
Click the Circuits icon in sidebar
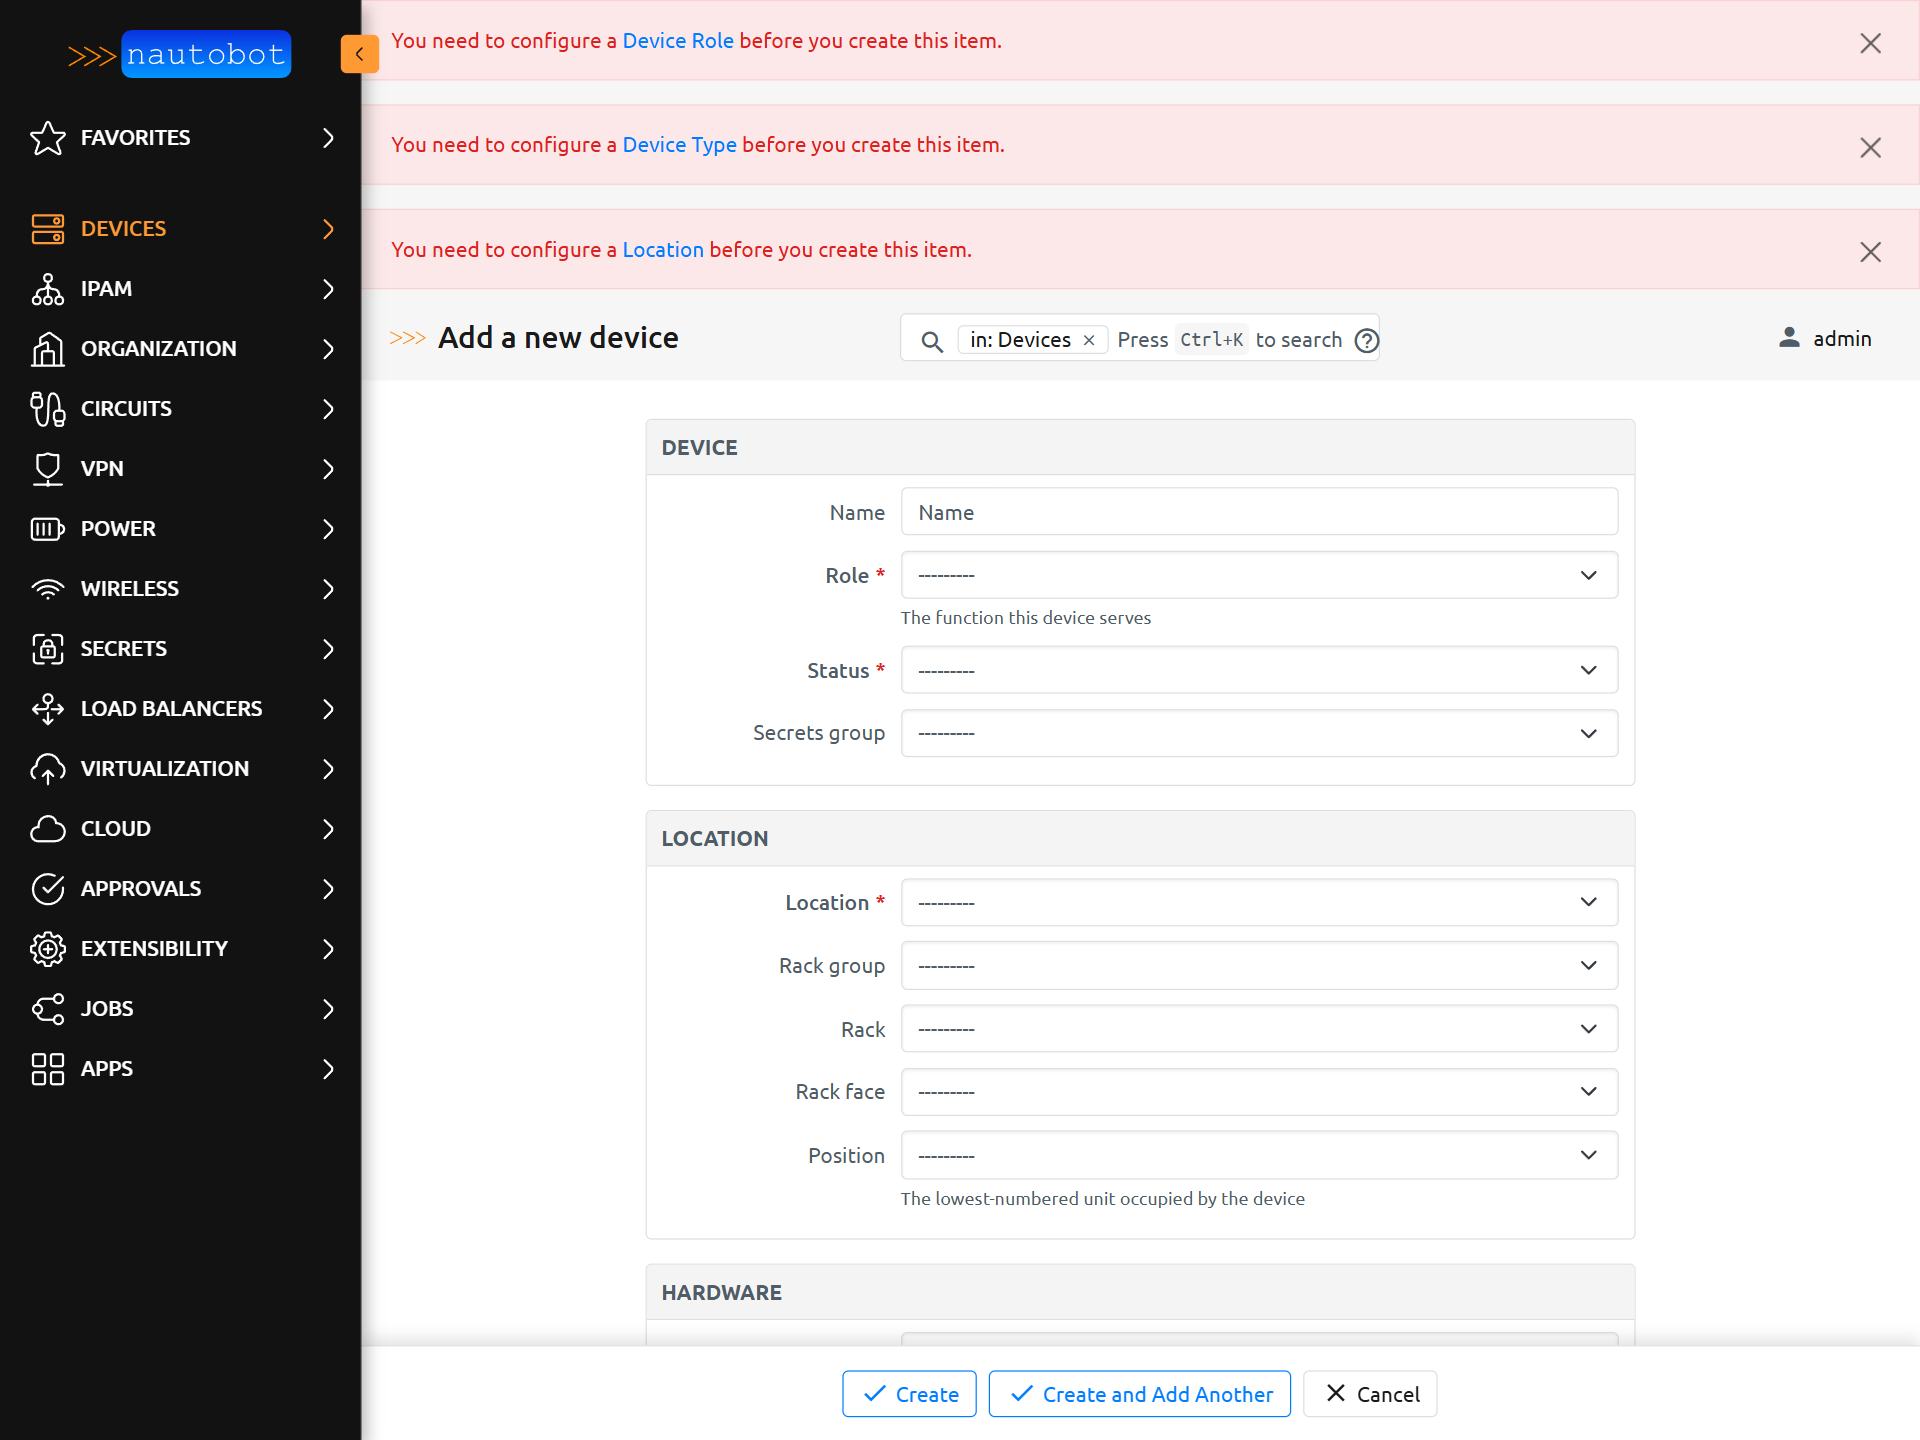(x=47, y=409)
